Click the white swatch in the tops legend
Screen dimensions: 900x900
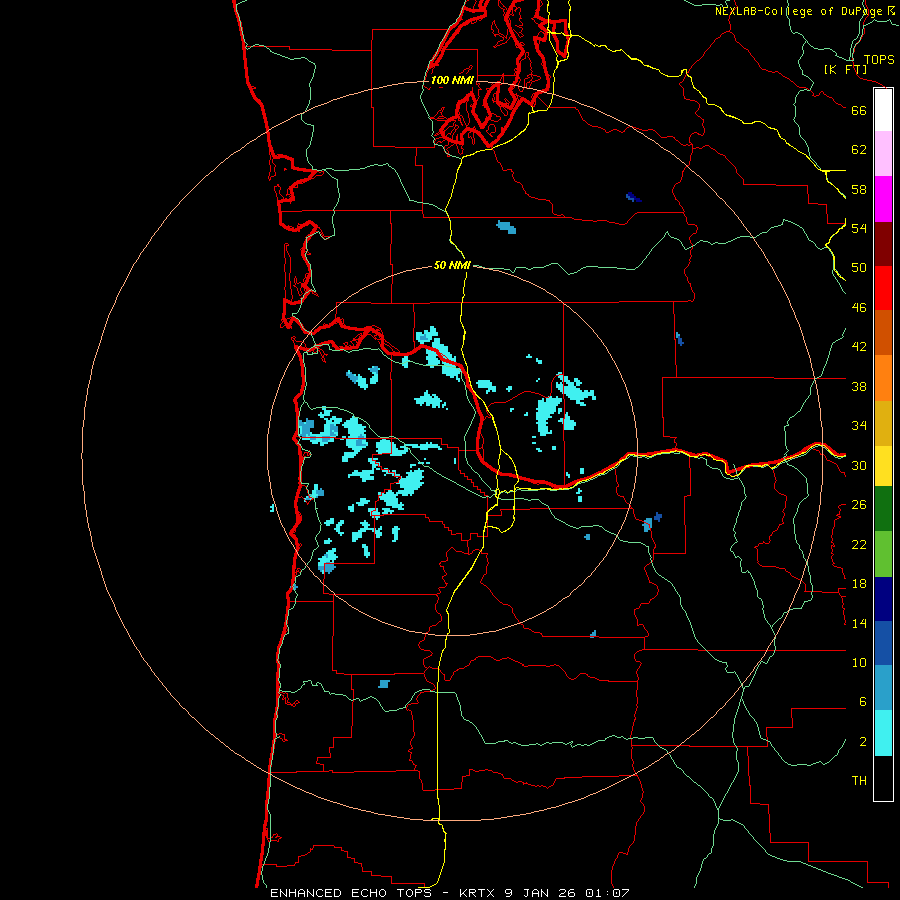click(883, 110)
